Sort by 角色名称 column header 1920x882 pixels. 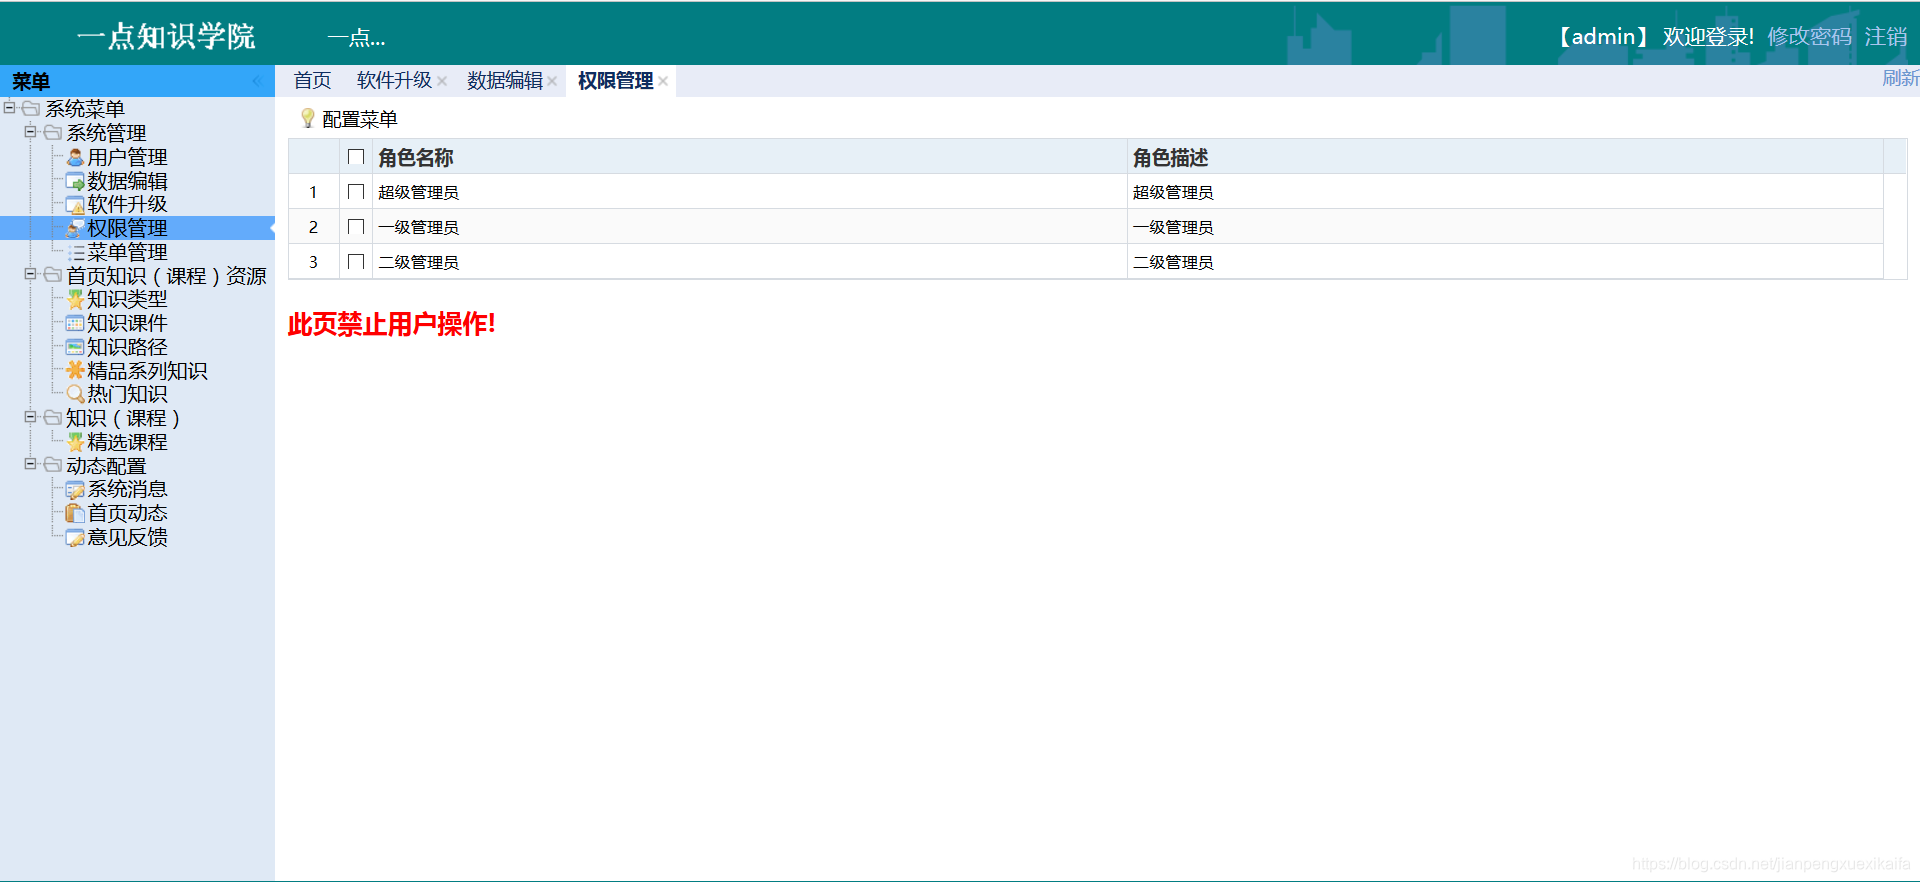(x=749, y=157)
